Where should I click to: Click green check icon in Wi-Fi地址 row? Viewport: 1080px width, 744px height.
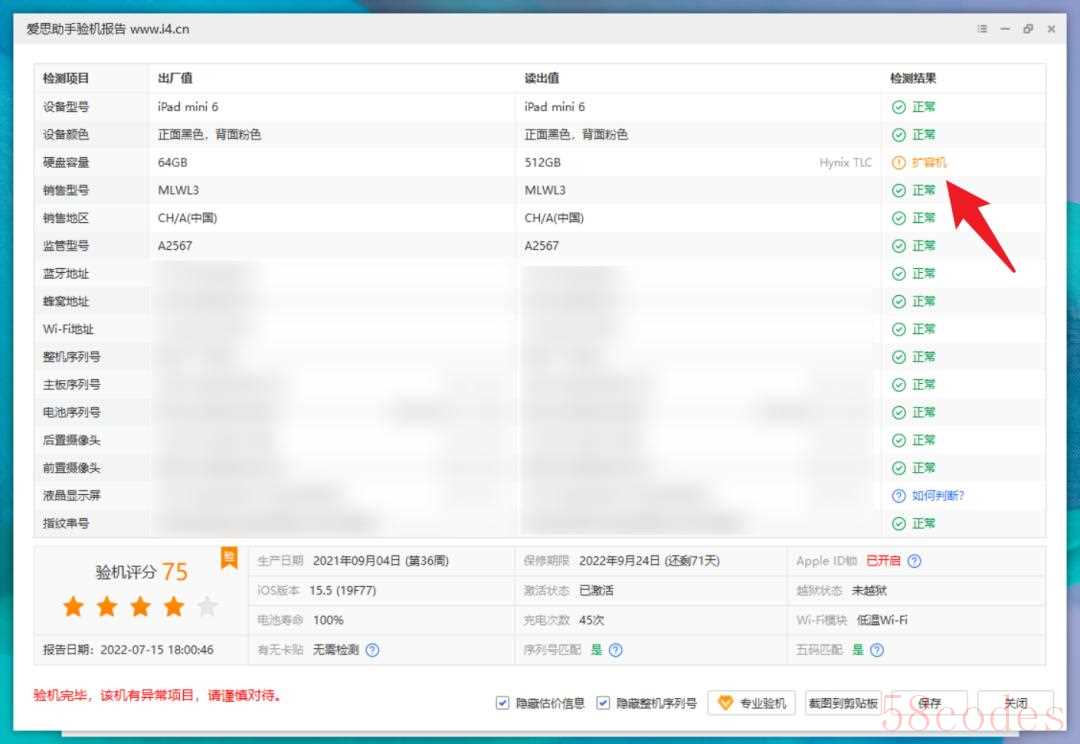point(899,329)
